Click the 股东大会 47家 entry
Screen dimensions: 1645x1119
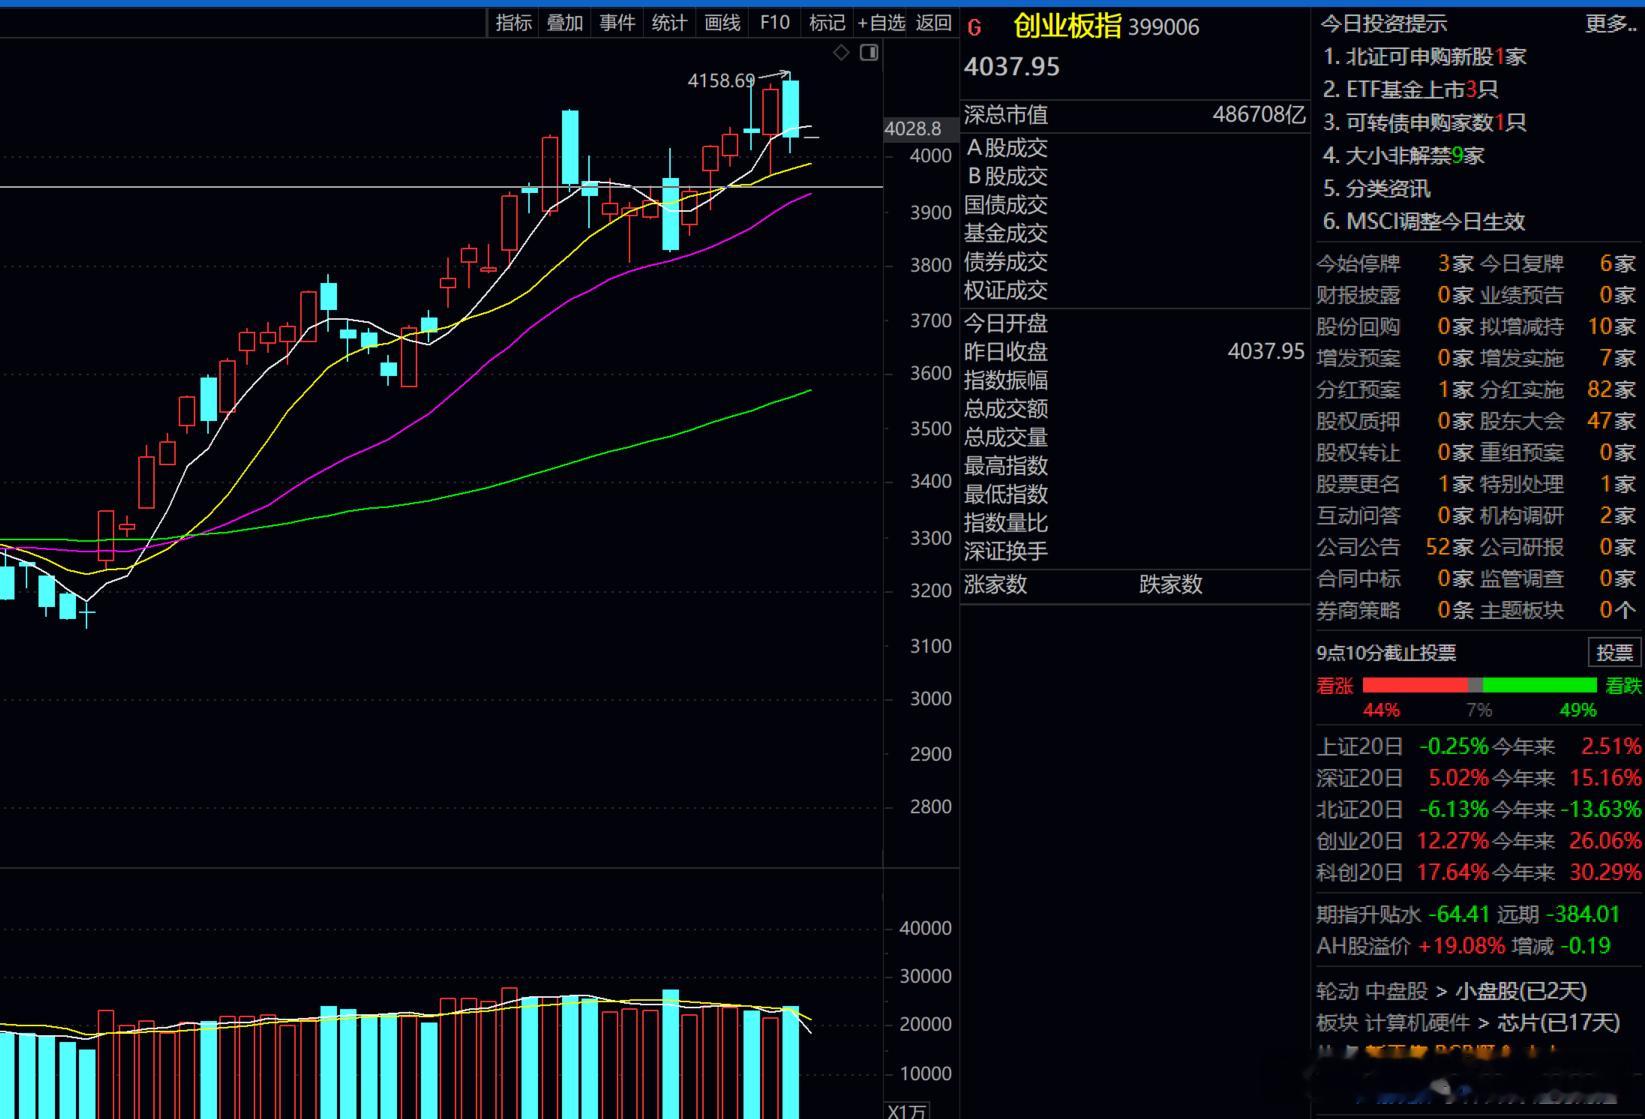click(1558, 421)
